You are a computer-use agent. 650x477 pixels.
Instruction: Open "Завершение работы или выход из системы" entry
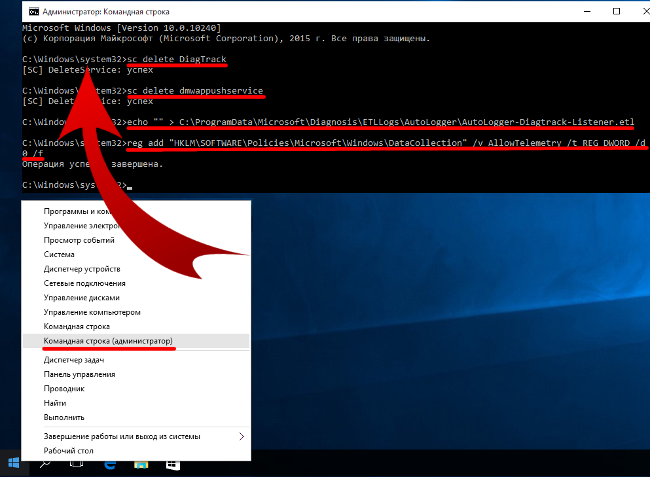pyautogui.click(x=136, y=436)
